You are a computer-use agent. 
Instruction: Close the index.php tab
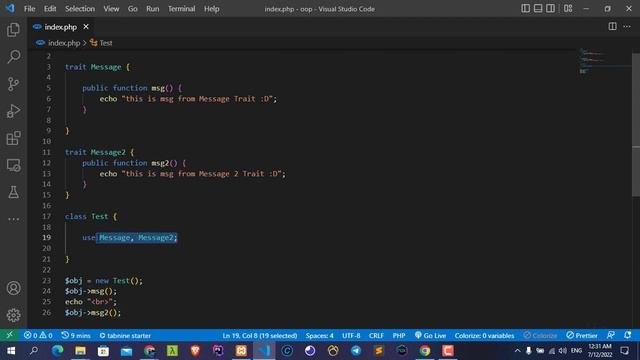(86, 27)
